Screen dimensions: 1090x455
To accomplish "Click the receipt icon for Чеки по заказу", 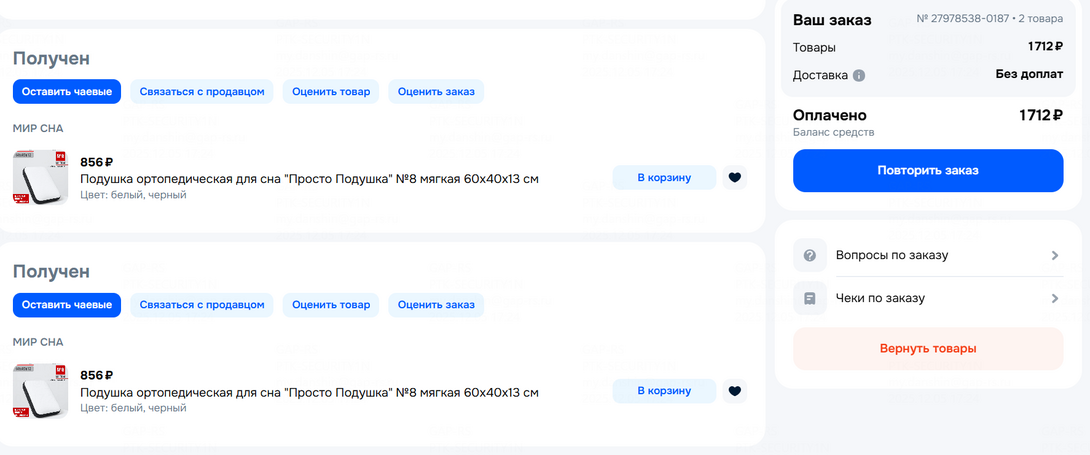I will (810, 298).
